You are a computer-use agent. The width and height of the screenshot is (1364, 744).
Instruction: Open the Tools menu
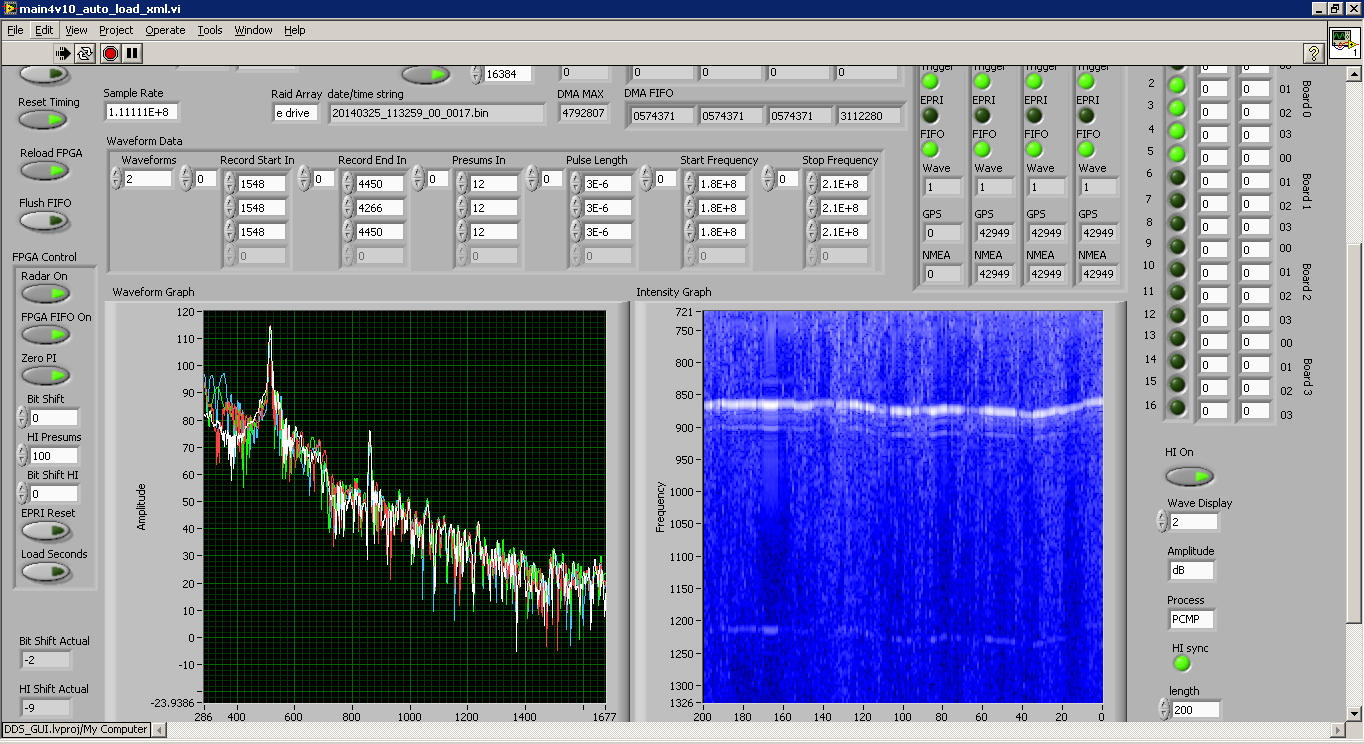click(210, 30)
